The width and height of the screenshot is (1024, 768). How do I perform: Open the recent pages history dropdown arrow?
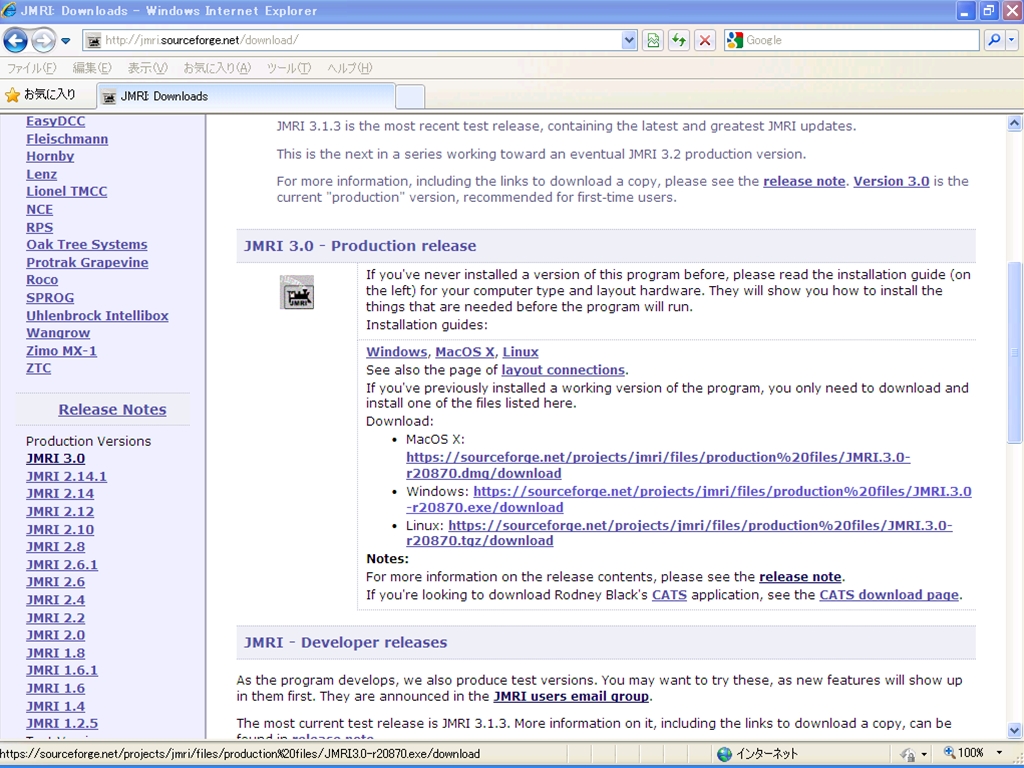click(65, 40)
